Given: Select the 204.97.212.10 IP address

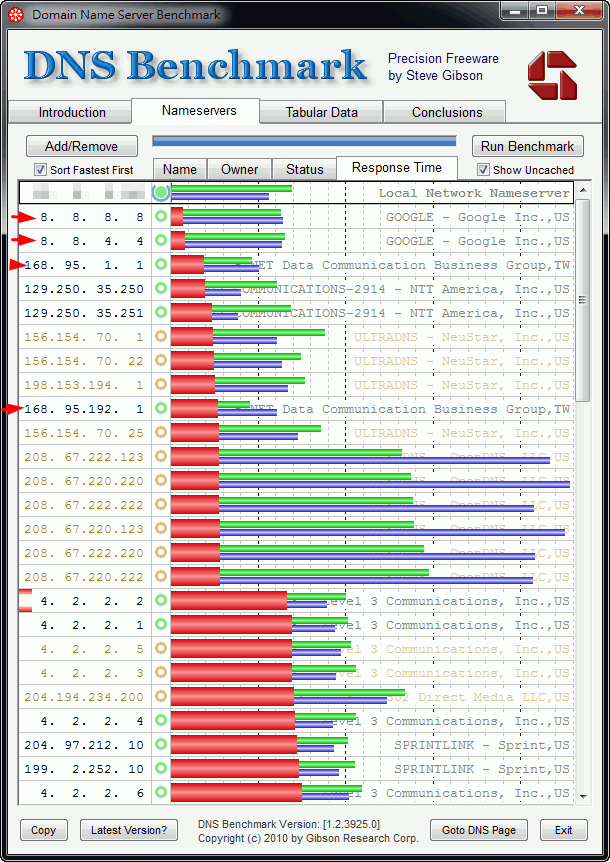Looking at the screenshot, I should [84, 745].
